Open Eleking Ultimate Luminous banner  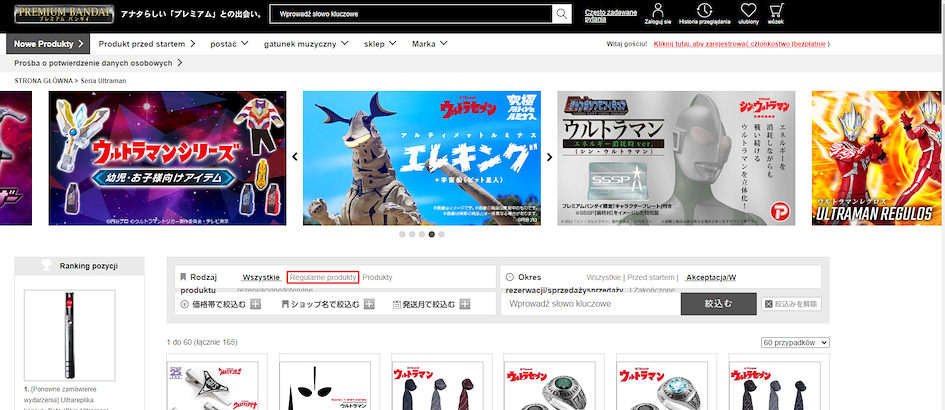tap(422, 158)
